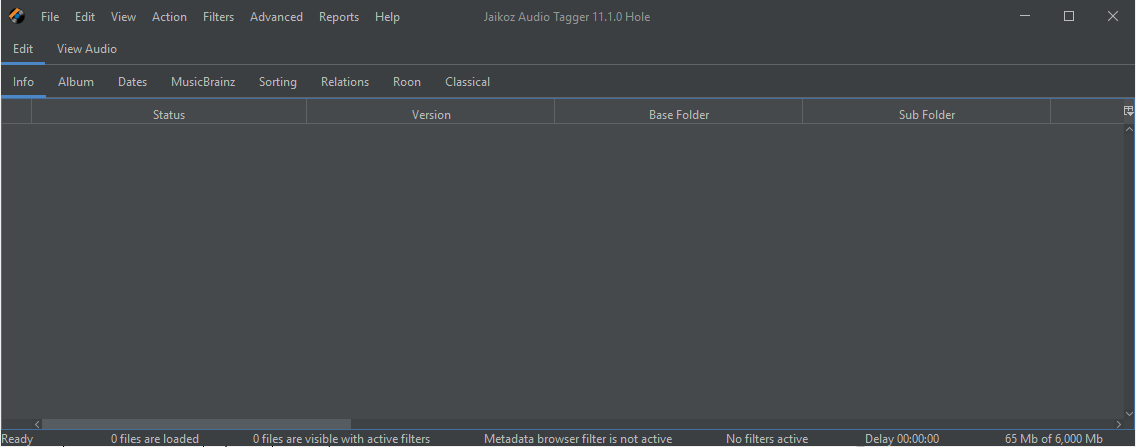Sort by the Status column header

pyautogui.click(x=169, y=114)
